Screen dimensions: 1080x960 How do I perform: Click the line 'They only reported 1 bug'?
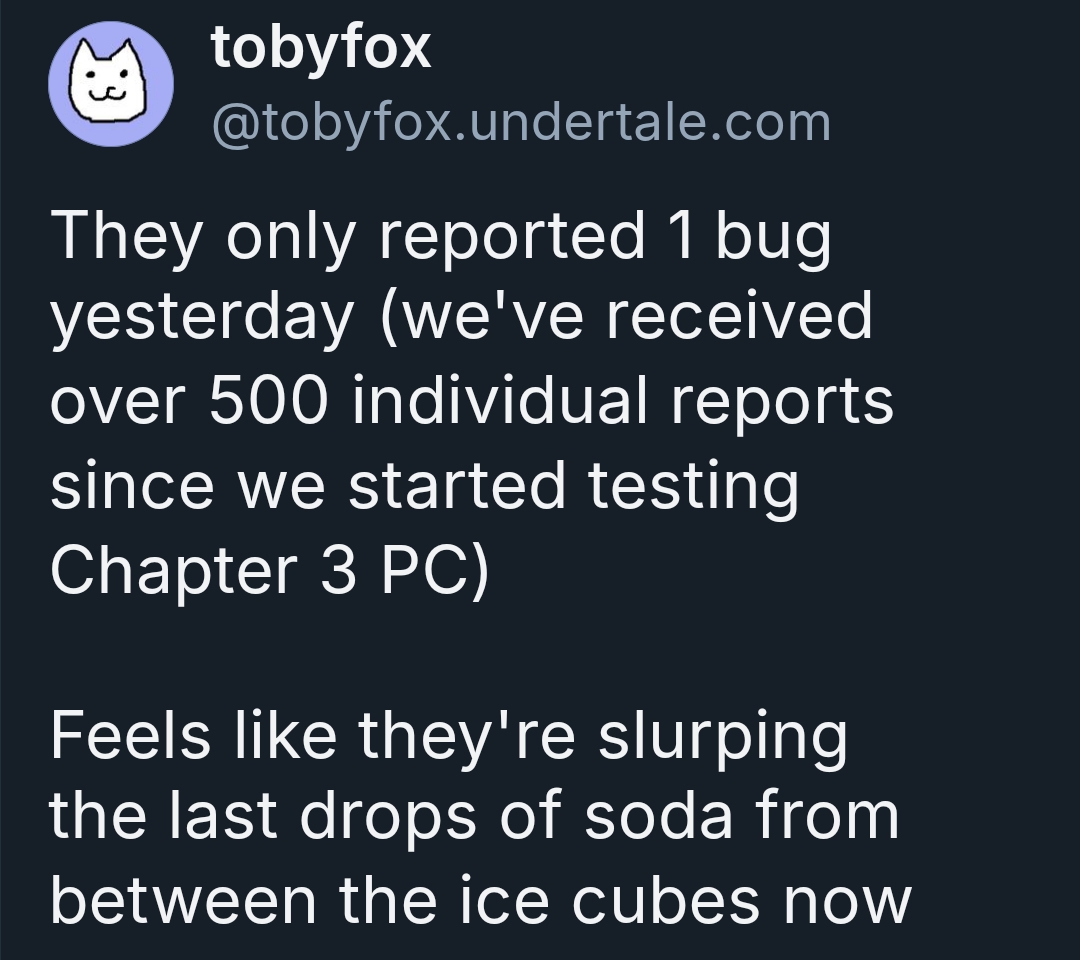tap(441, 236)
